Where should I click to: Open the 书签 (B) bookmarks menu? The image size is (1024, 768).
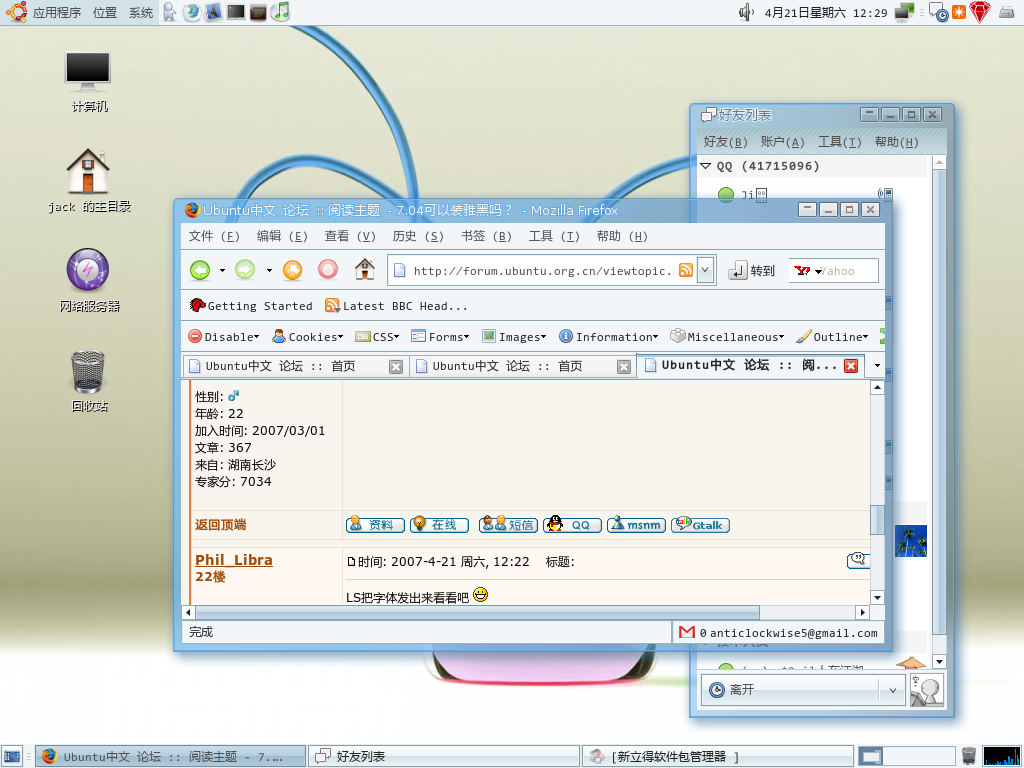[x=486, y=236]
